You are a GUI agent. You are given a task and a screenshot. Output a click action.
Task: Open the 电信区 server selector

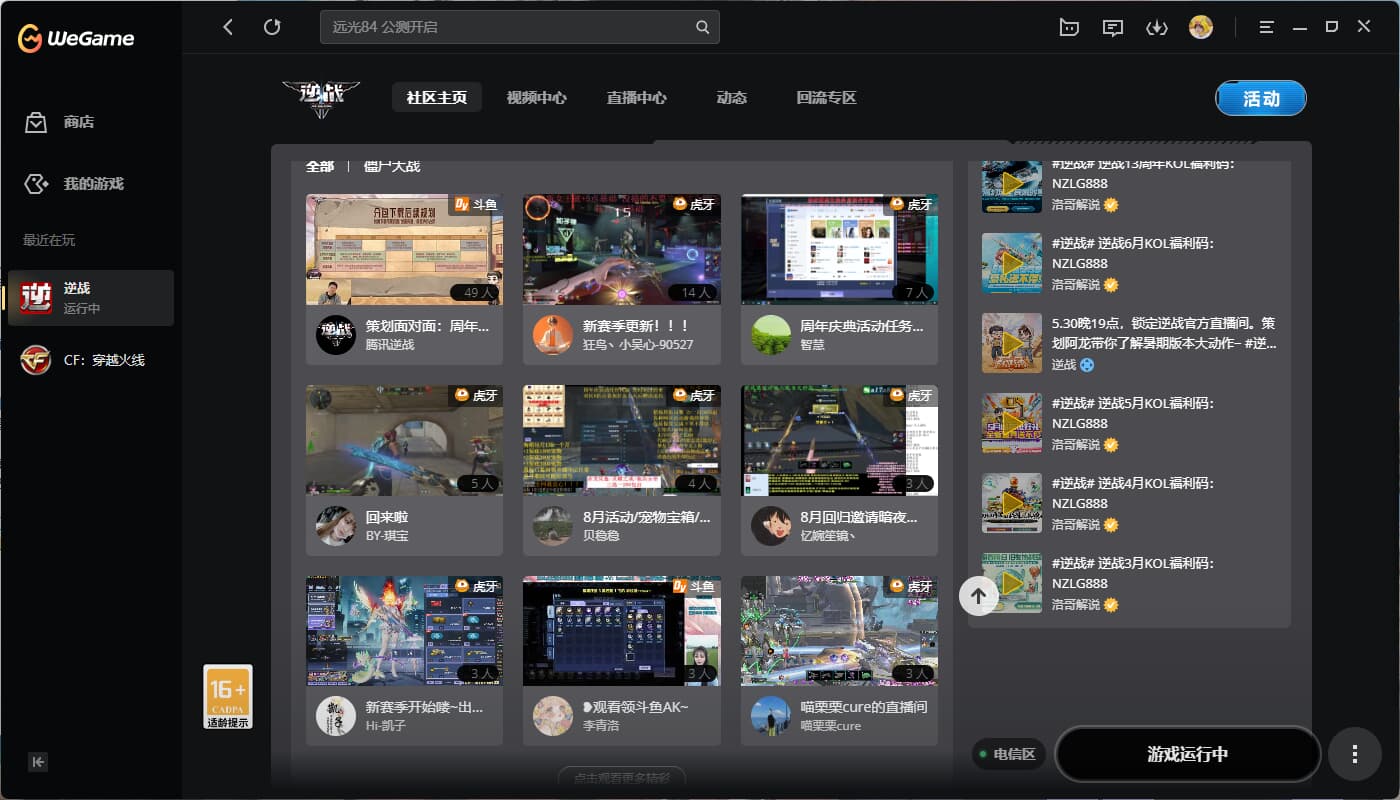point(1008,754)
